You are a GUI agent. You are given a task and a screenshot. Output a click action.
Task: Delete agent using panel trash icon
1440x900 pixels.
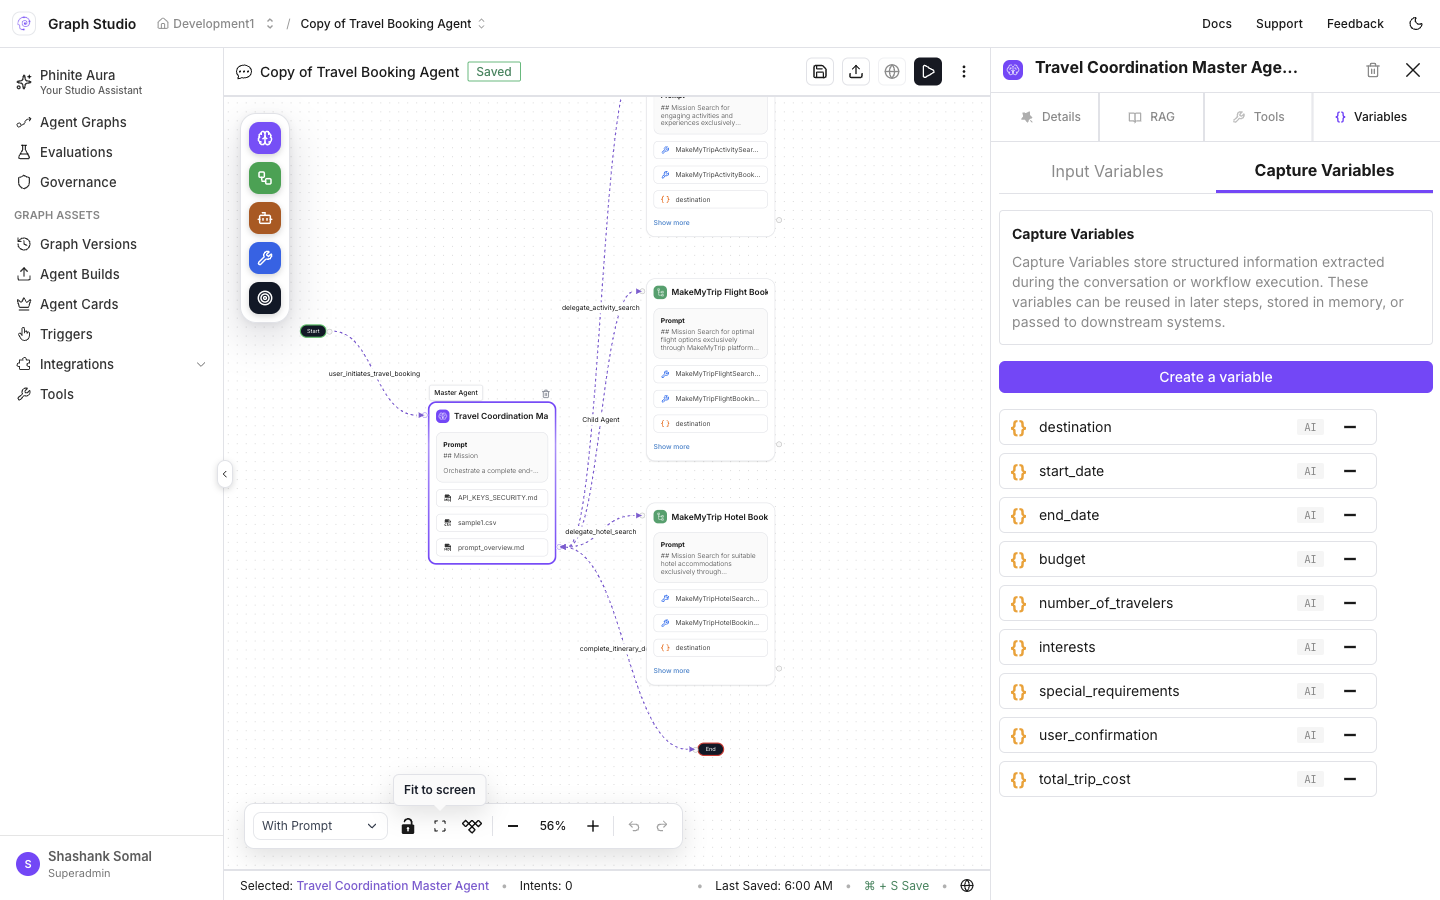point(1373,70)
